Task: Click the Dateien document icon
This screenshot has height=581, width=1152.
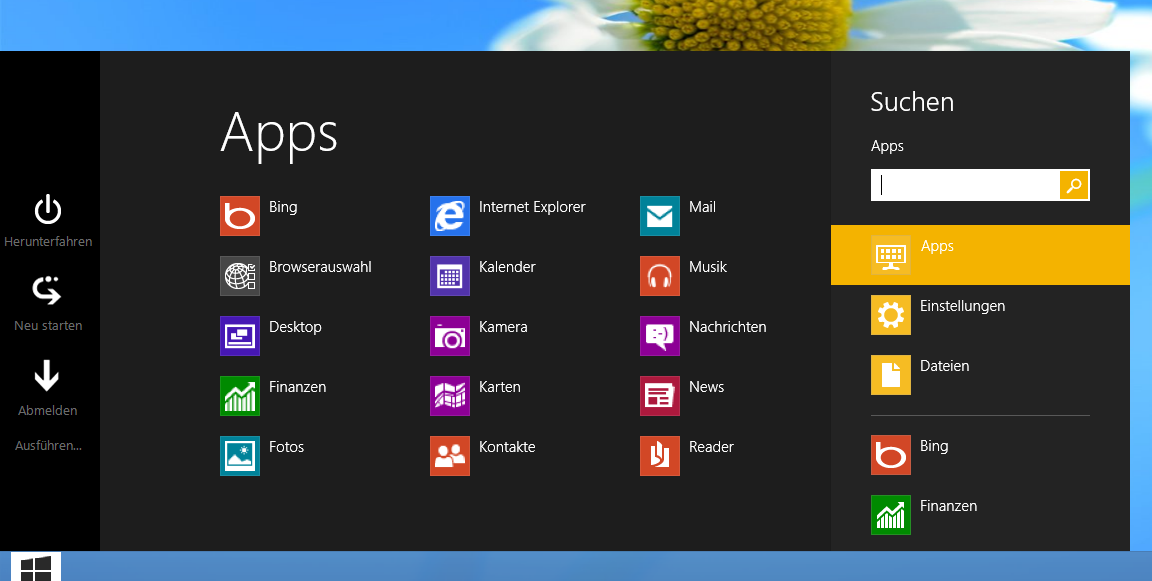Action: coord(890,375)
